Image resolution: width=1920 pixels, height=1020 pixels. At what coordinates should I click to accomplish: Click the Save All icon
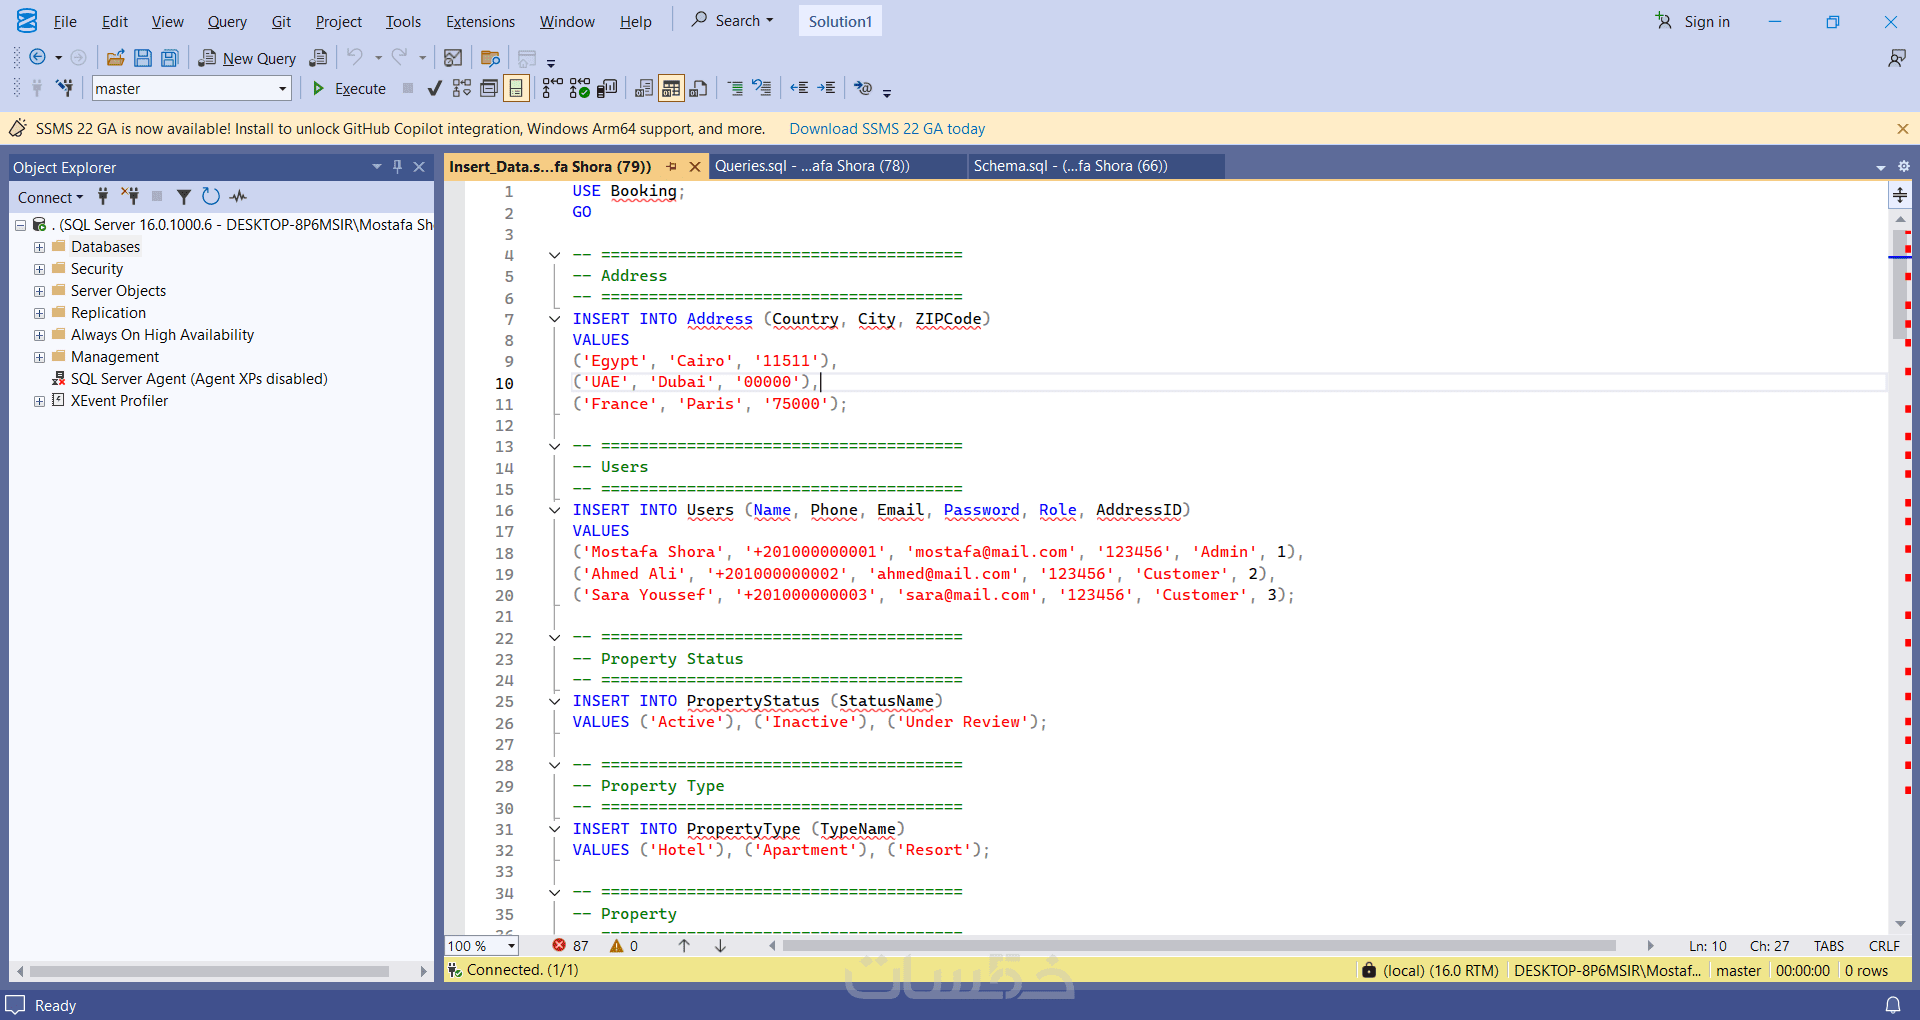click(170, 58)
